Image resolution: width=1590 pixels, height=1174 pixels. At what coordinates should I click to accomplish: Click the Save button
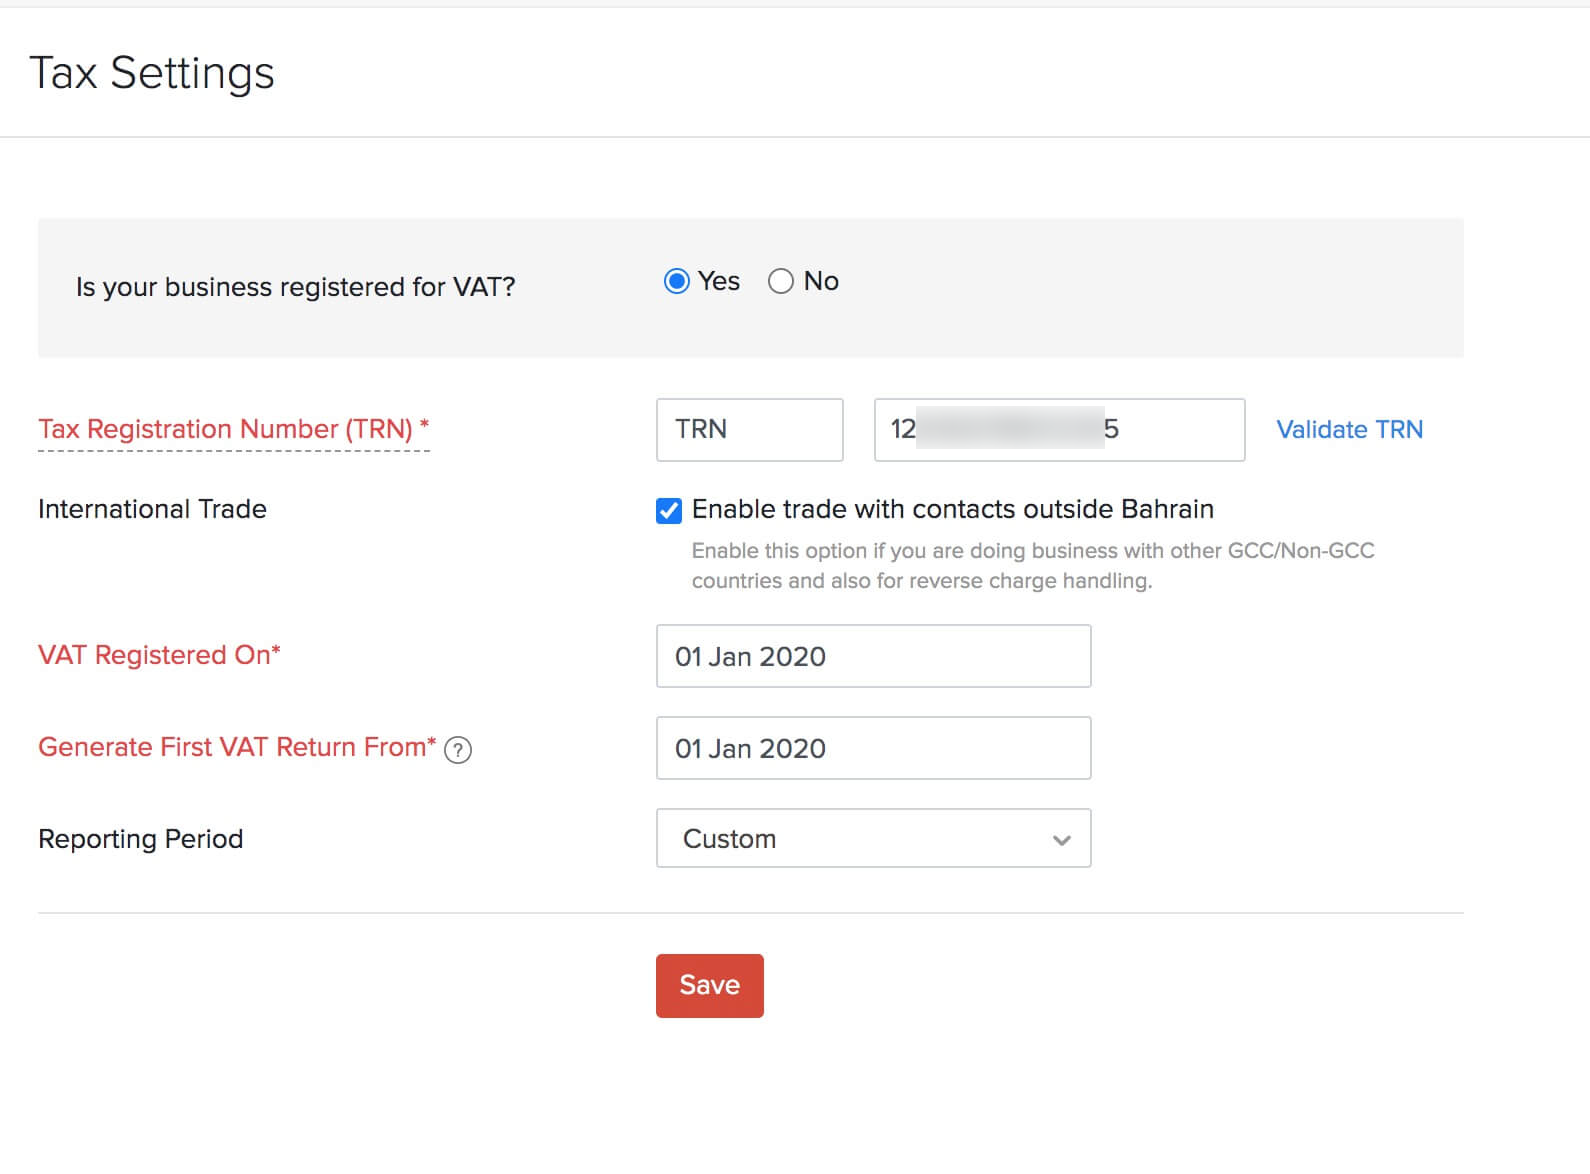coord(709,985)
